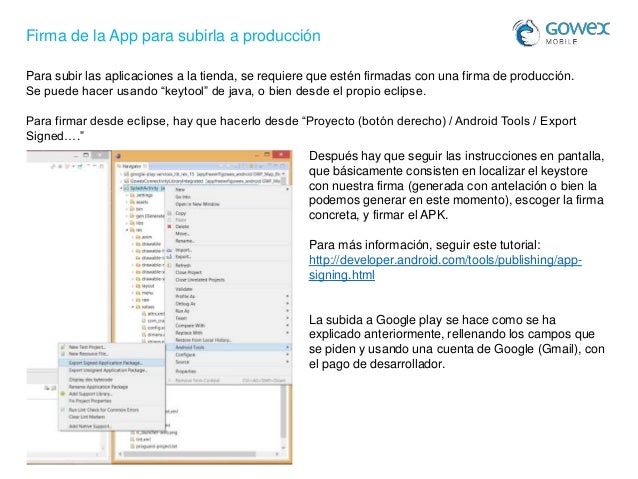Select the SplashActivity project in Navigator
This screenshot has height=479, width=638.
coord(145,188)
